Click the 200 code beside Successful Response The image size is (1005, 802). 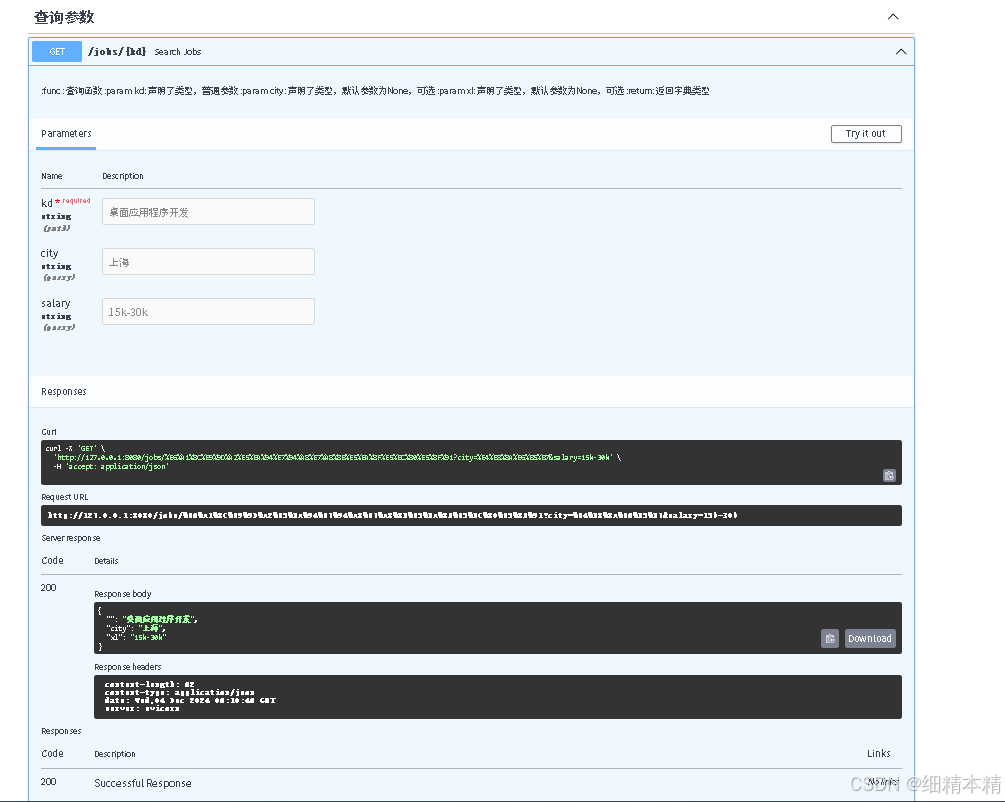[x=49, y=781]
